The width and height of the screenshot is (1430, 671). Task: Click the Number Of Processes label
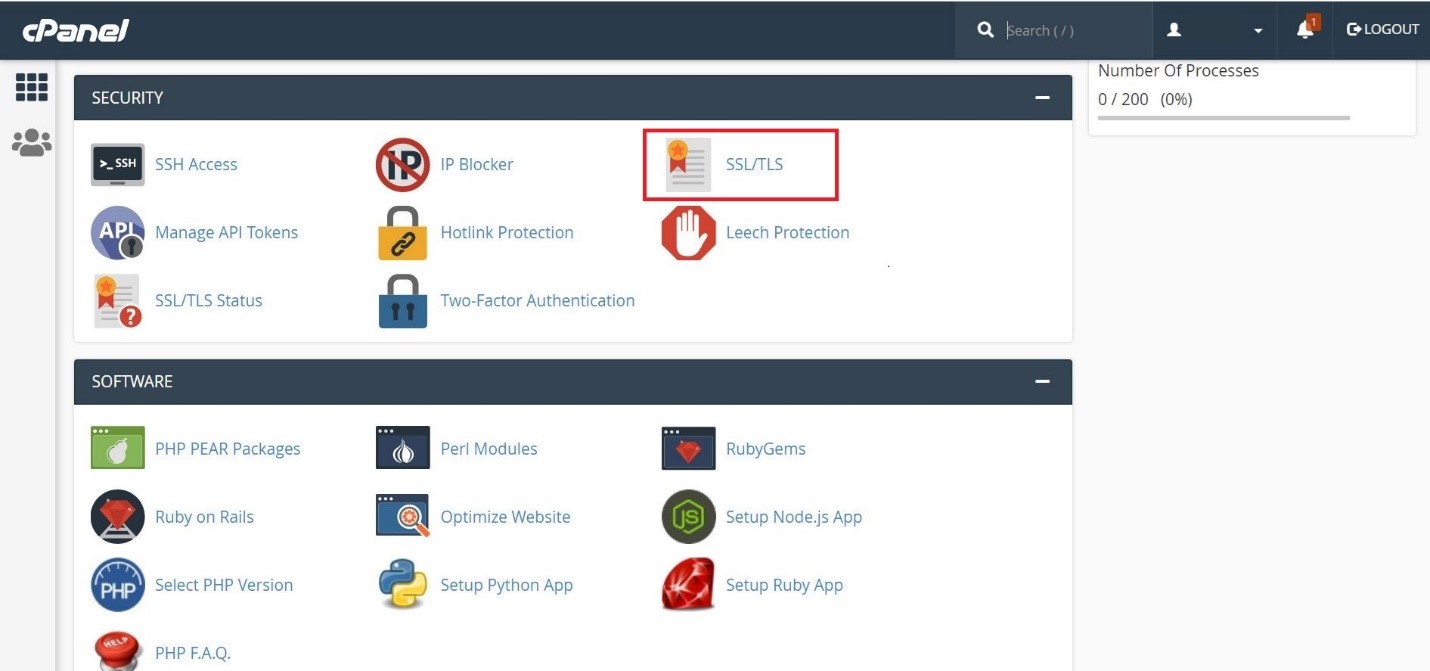1178,71
